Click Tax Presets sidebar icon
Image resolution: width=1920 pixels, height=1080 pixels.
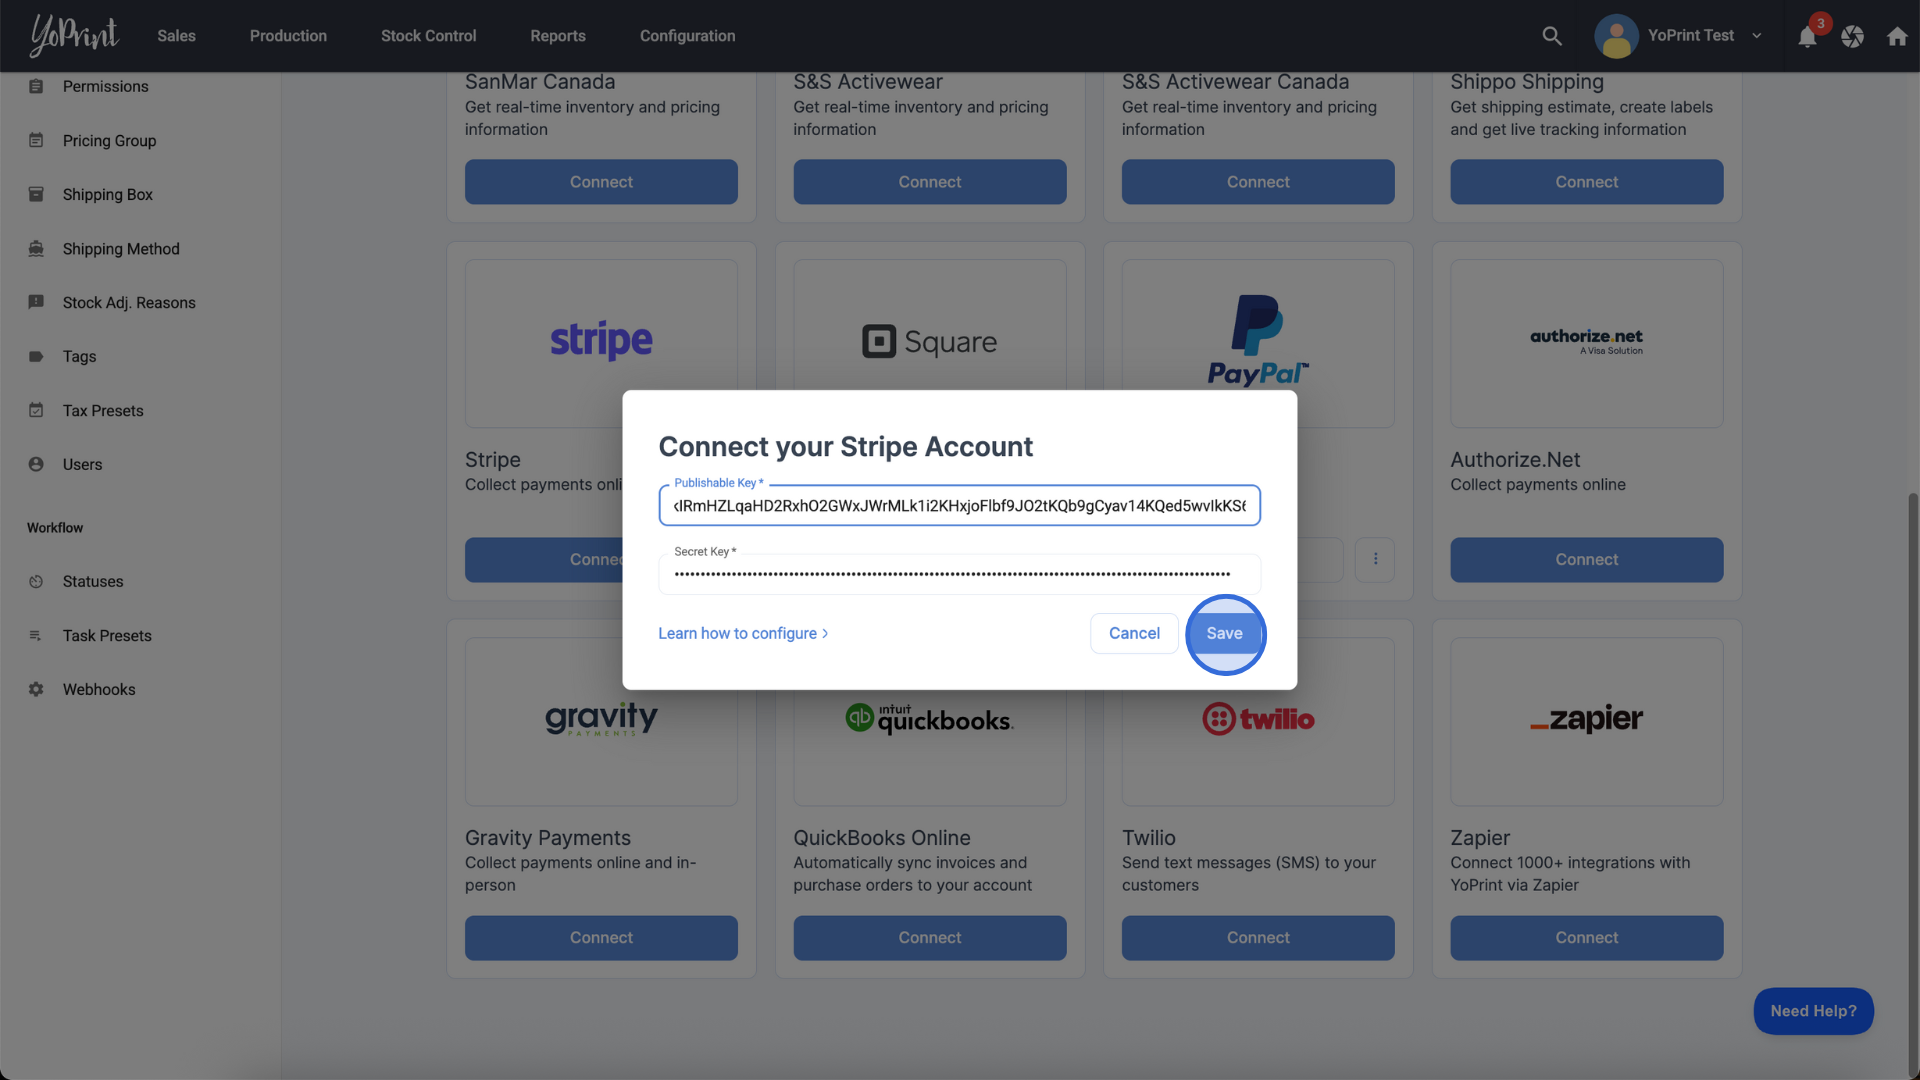pos(36,410)
